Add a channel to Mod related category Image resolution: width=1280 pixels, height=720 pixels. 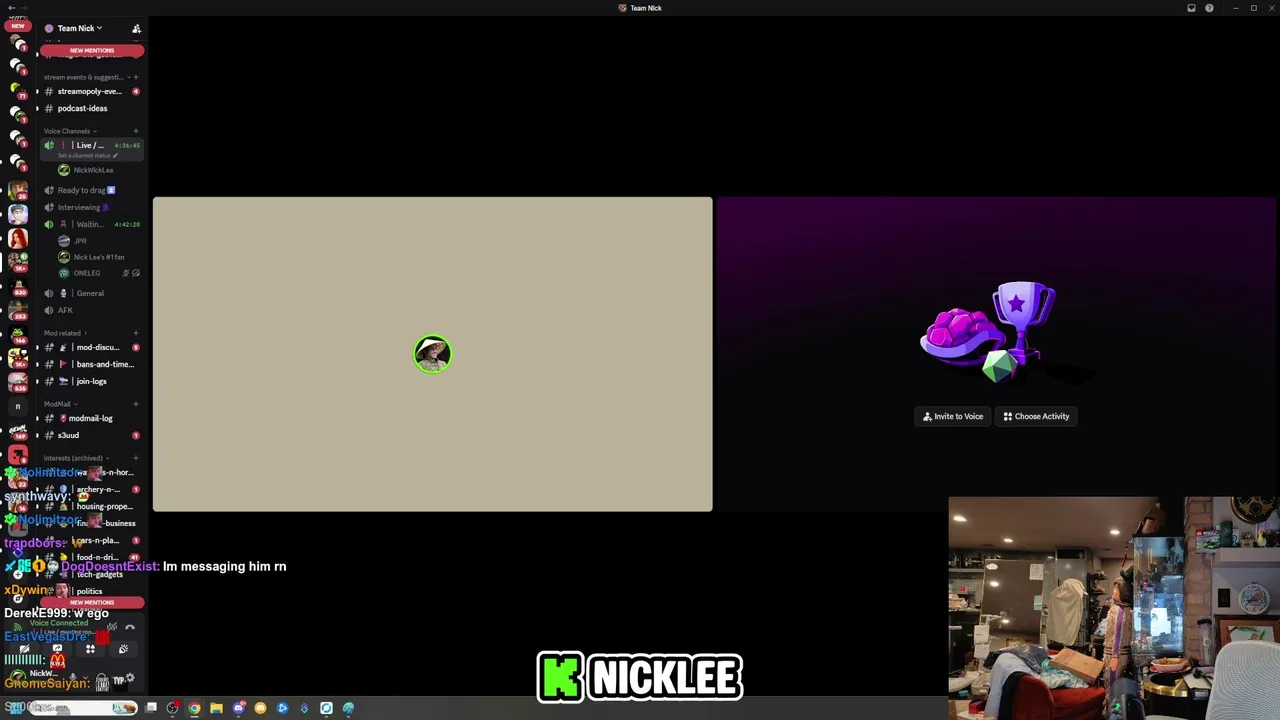tap(136, 333)
